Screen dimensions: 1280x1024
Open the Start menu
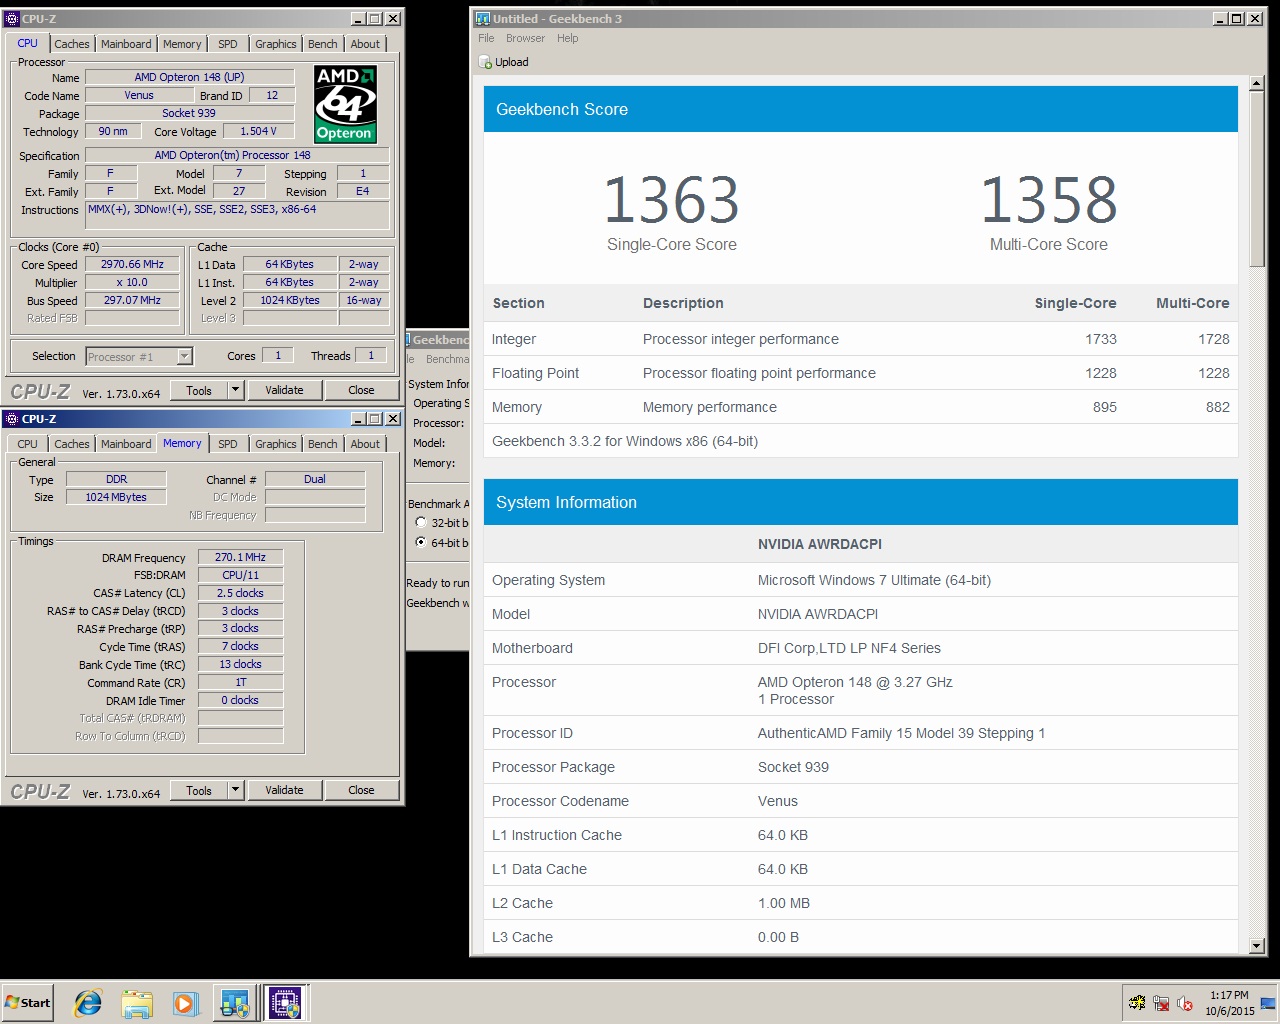tap(27, 1003)
